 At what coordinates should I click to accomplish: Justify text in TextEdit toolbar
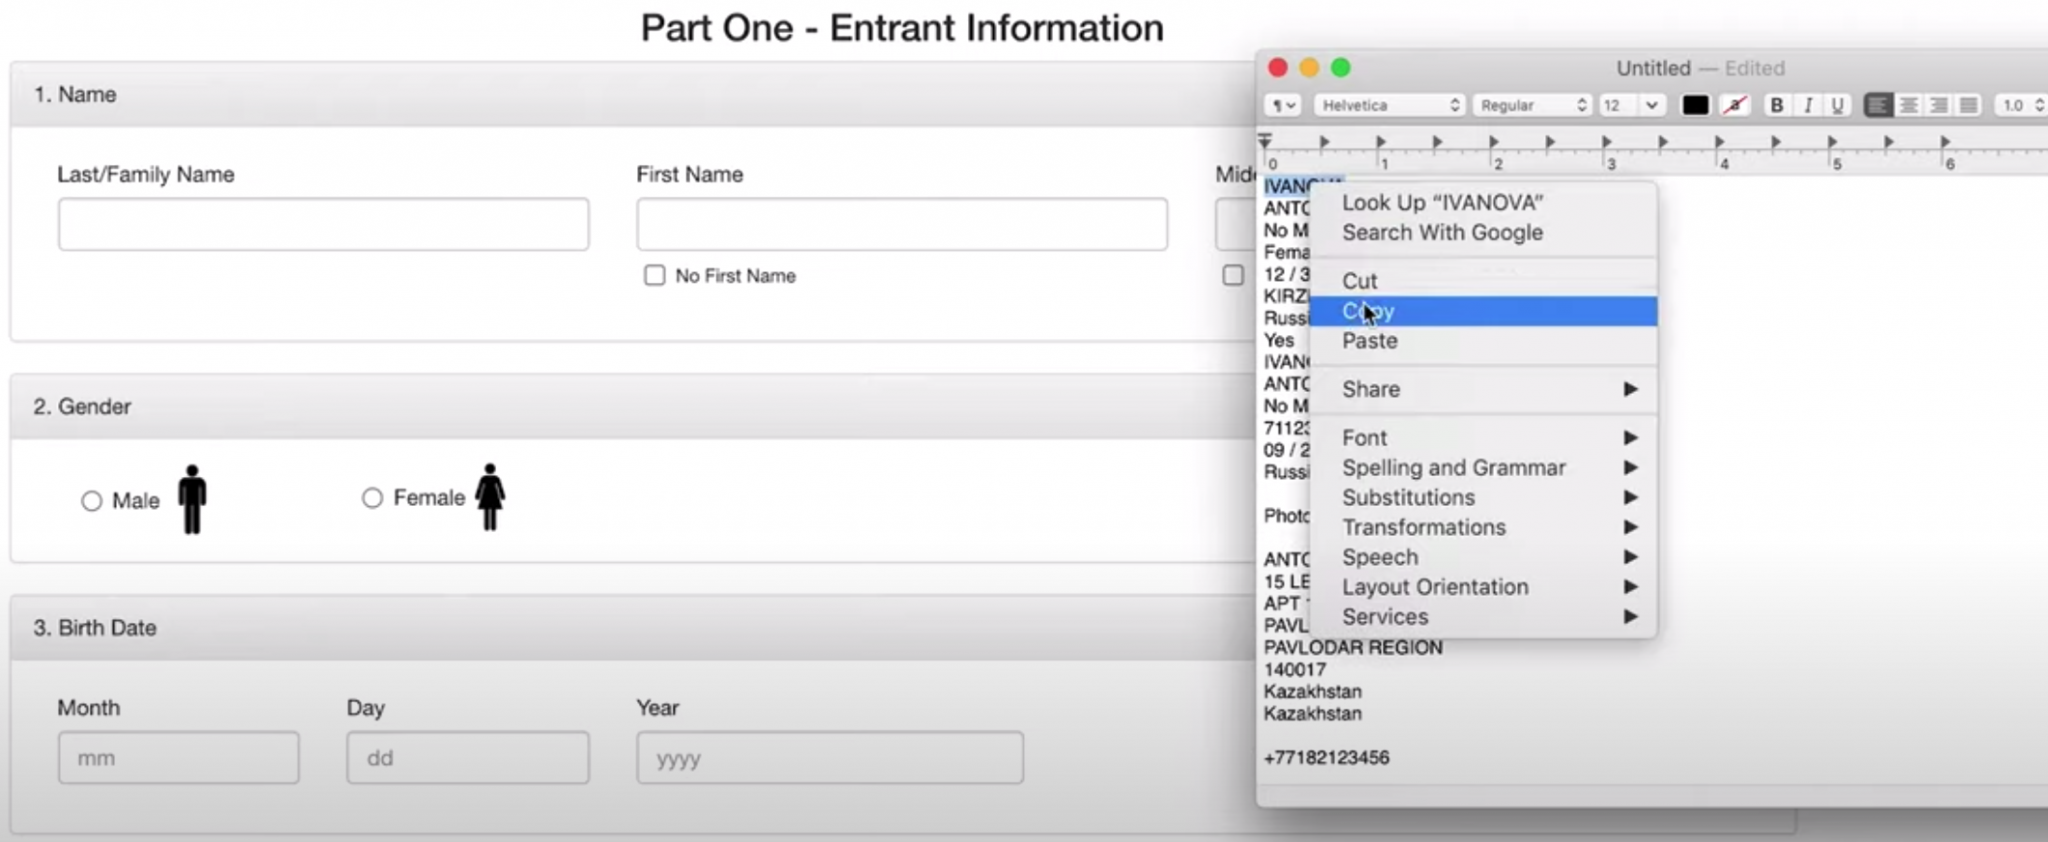1968,105
